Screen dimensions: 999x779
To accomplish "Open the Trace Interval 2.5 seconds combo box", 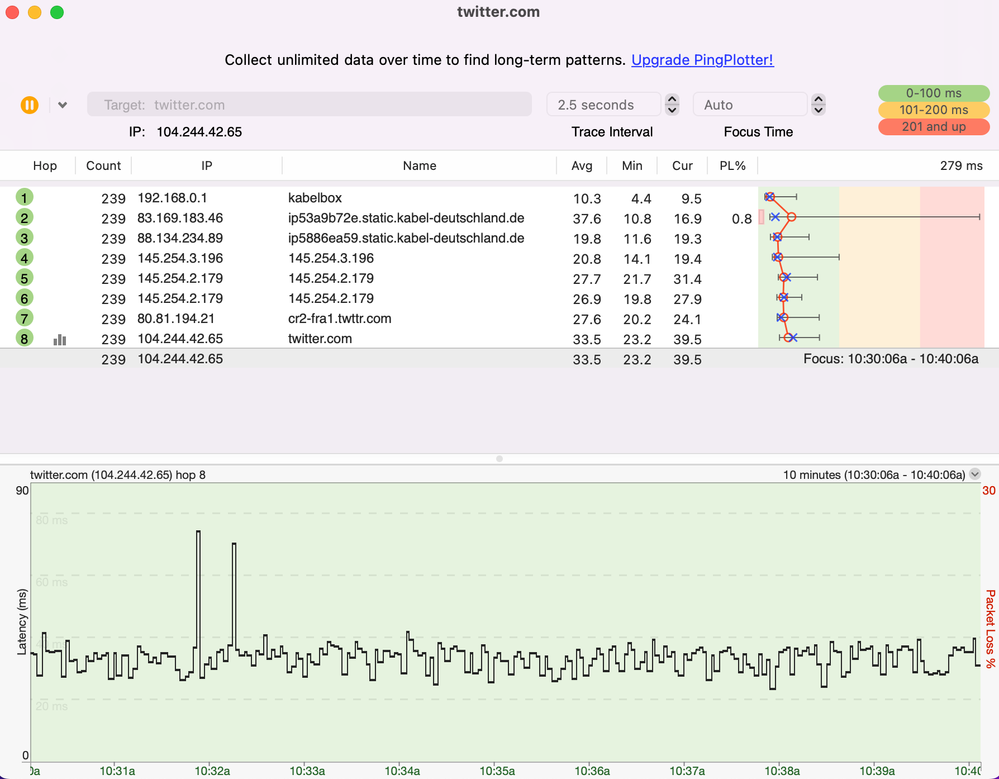I will tap(603, 104).
